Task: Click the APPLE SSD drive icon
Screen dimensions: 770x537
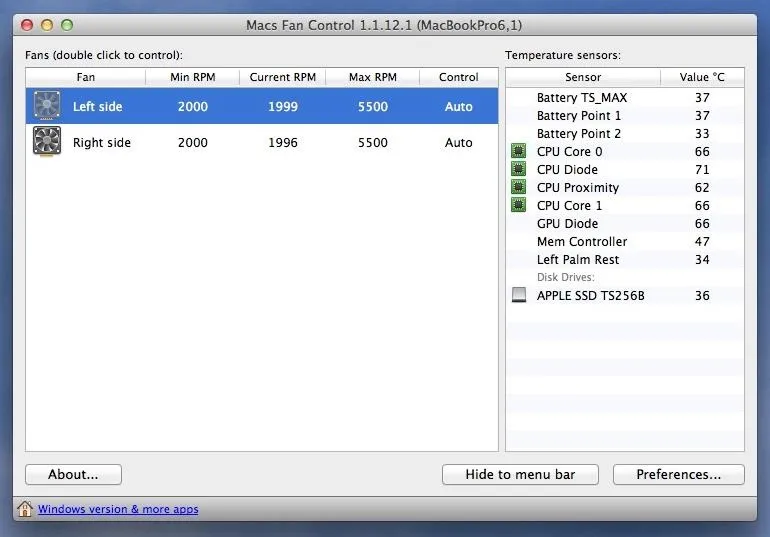Action: point(519,296)
